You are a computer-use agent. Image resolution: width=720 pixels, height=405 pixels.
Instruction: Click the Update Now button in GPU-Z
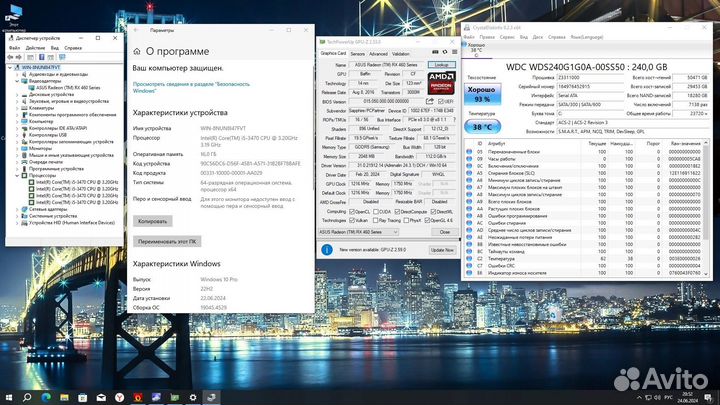[x=442, y=250]
